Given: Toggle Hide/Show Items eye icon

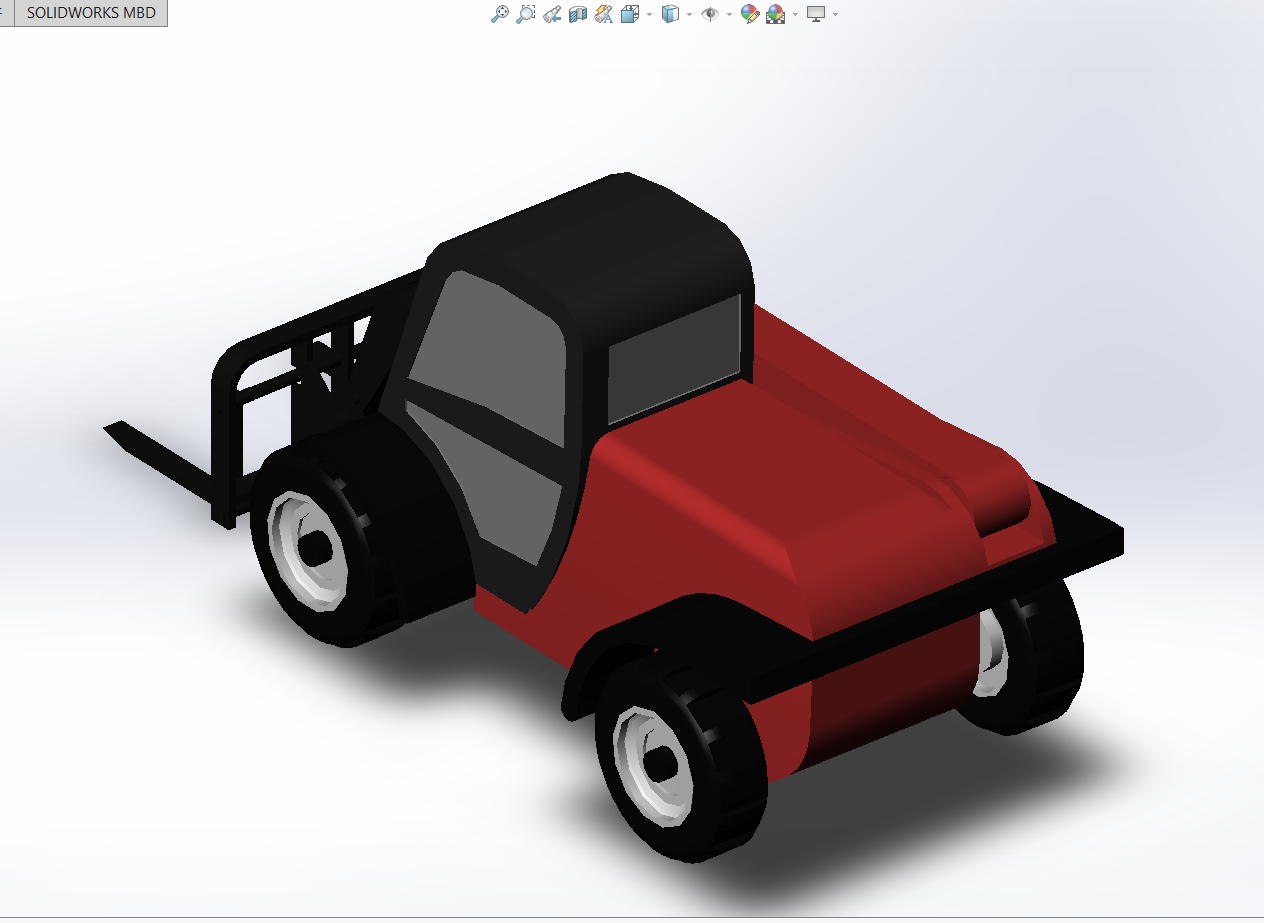Looking at the screenshot, I should 710,14.
